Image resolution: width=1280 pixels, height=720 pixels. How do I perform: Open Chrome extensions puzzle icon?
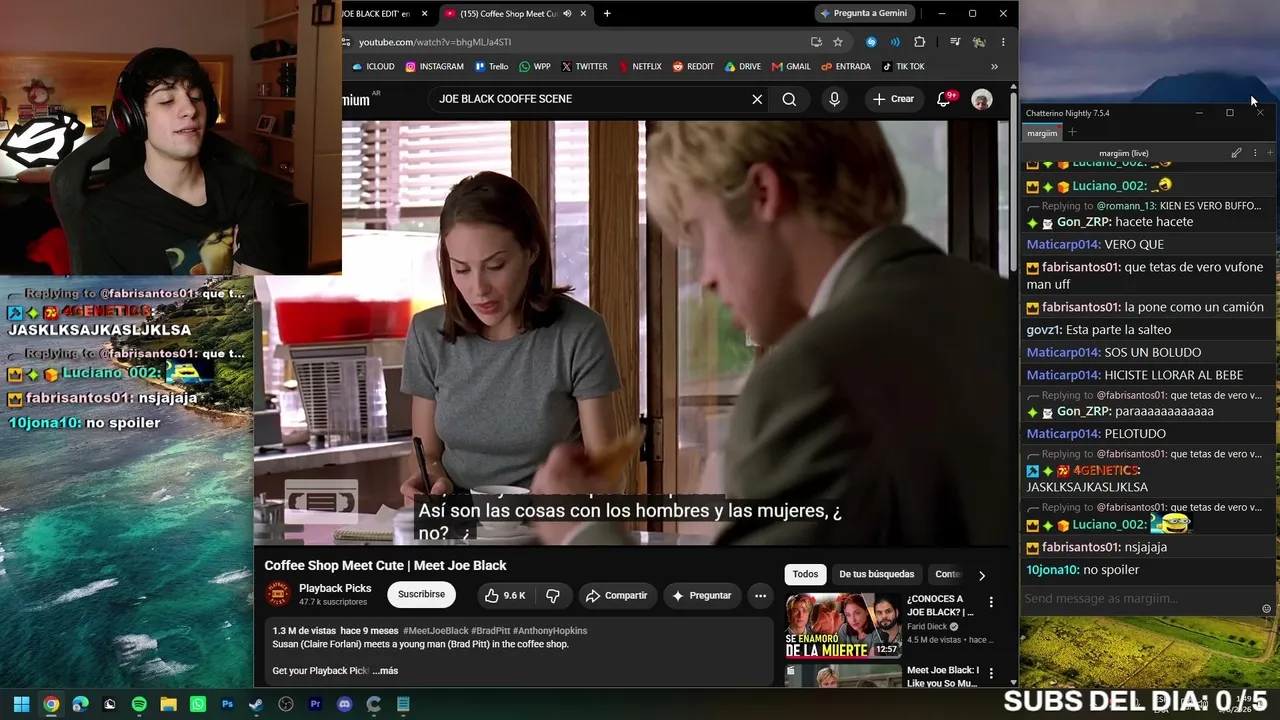920,42
